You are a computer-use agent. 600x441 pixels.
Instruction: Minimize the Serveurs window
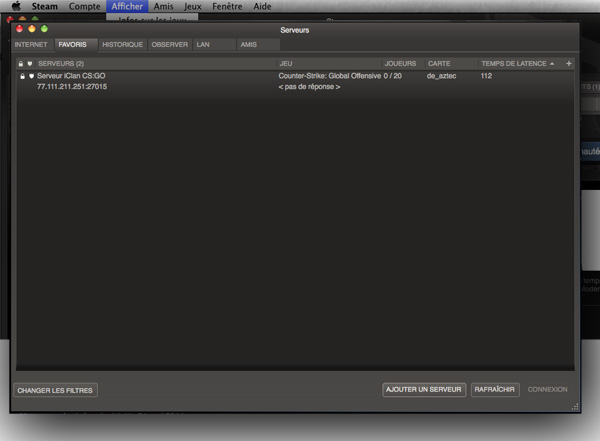pyautogui.click(x=32, y=29)
